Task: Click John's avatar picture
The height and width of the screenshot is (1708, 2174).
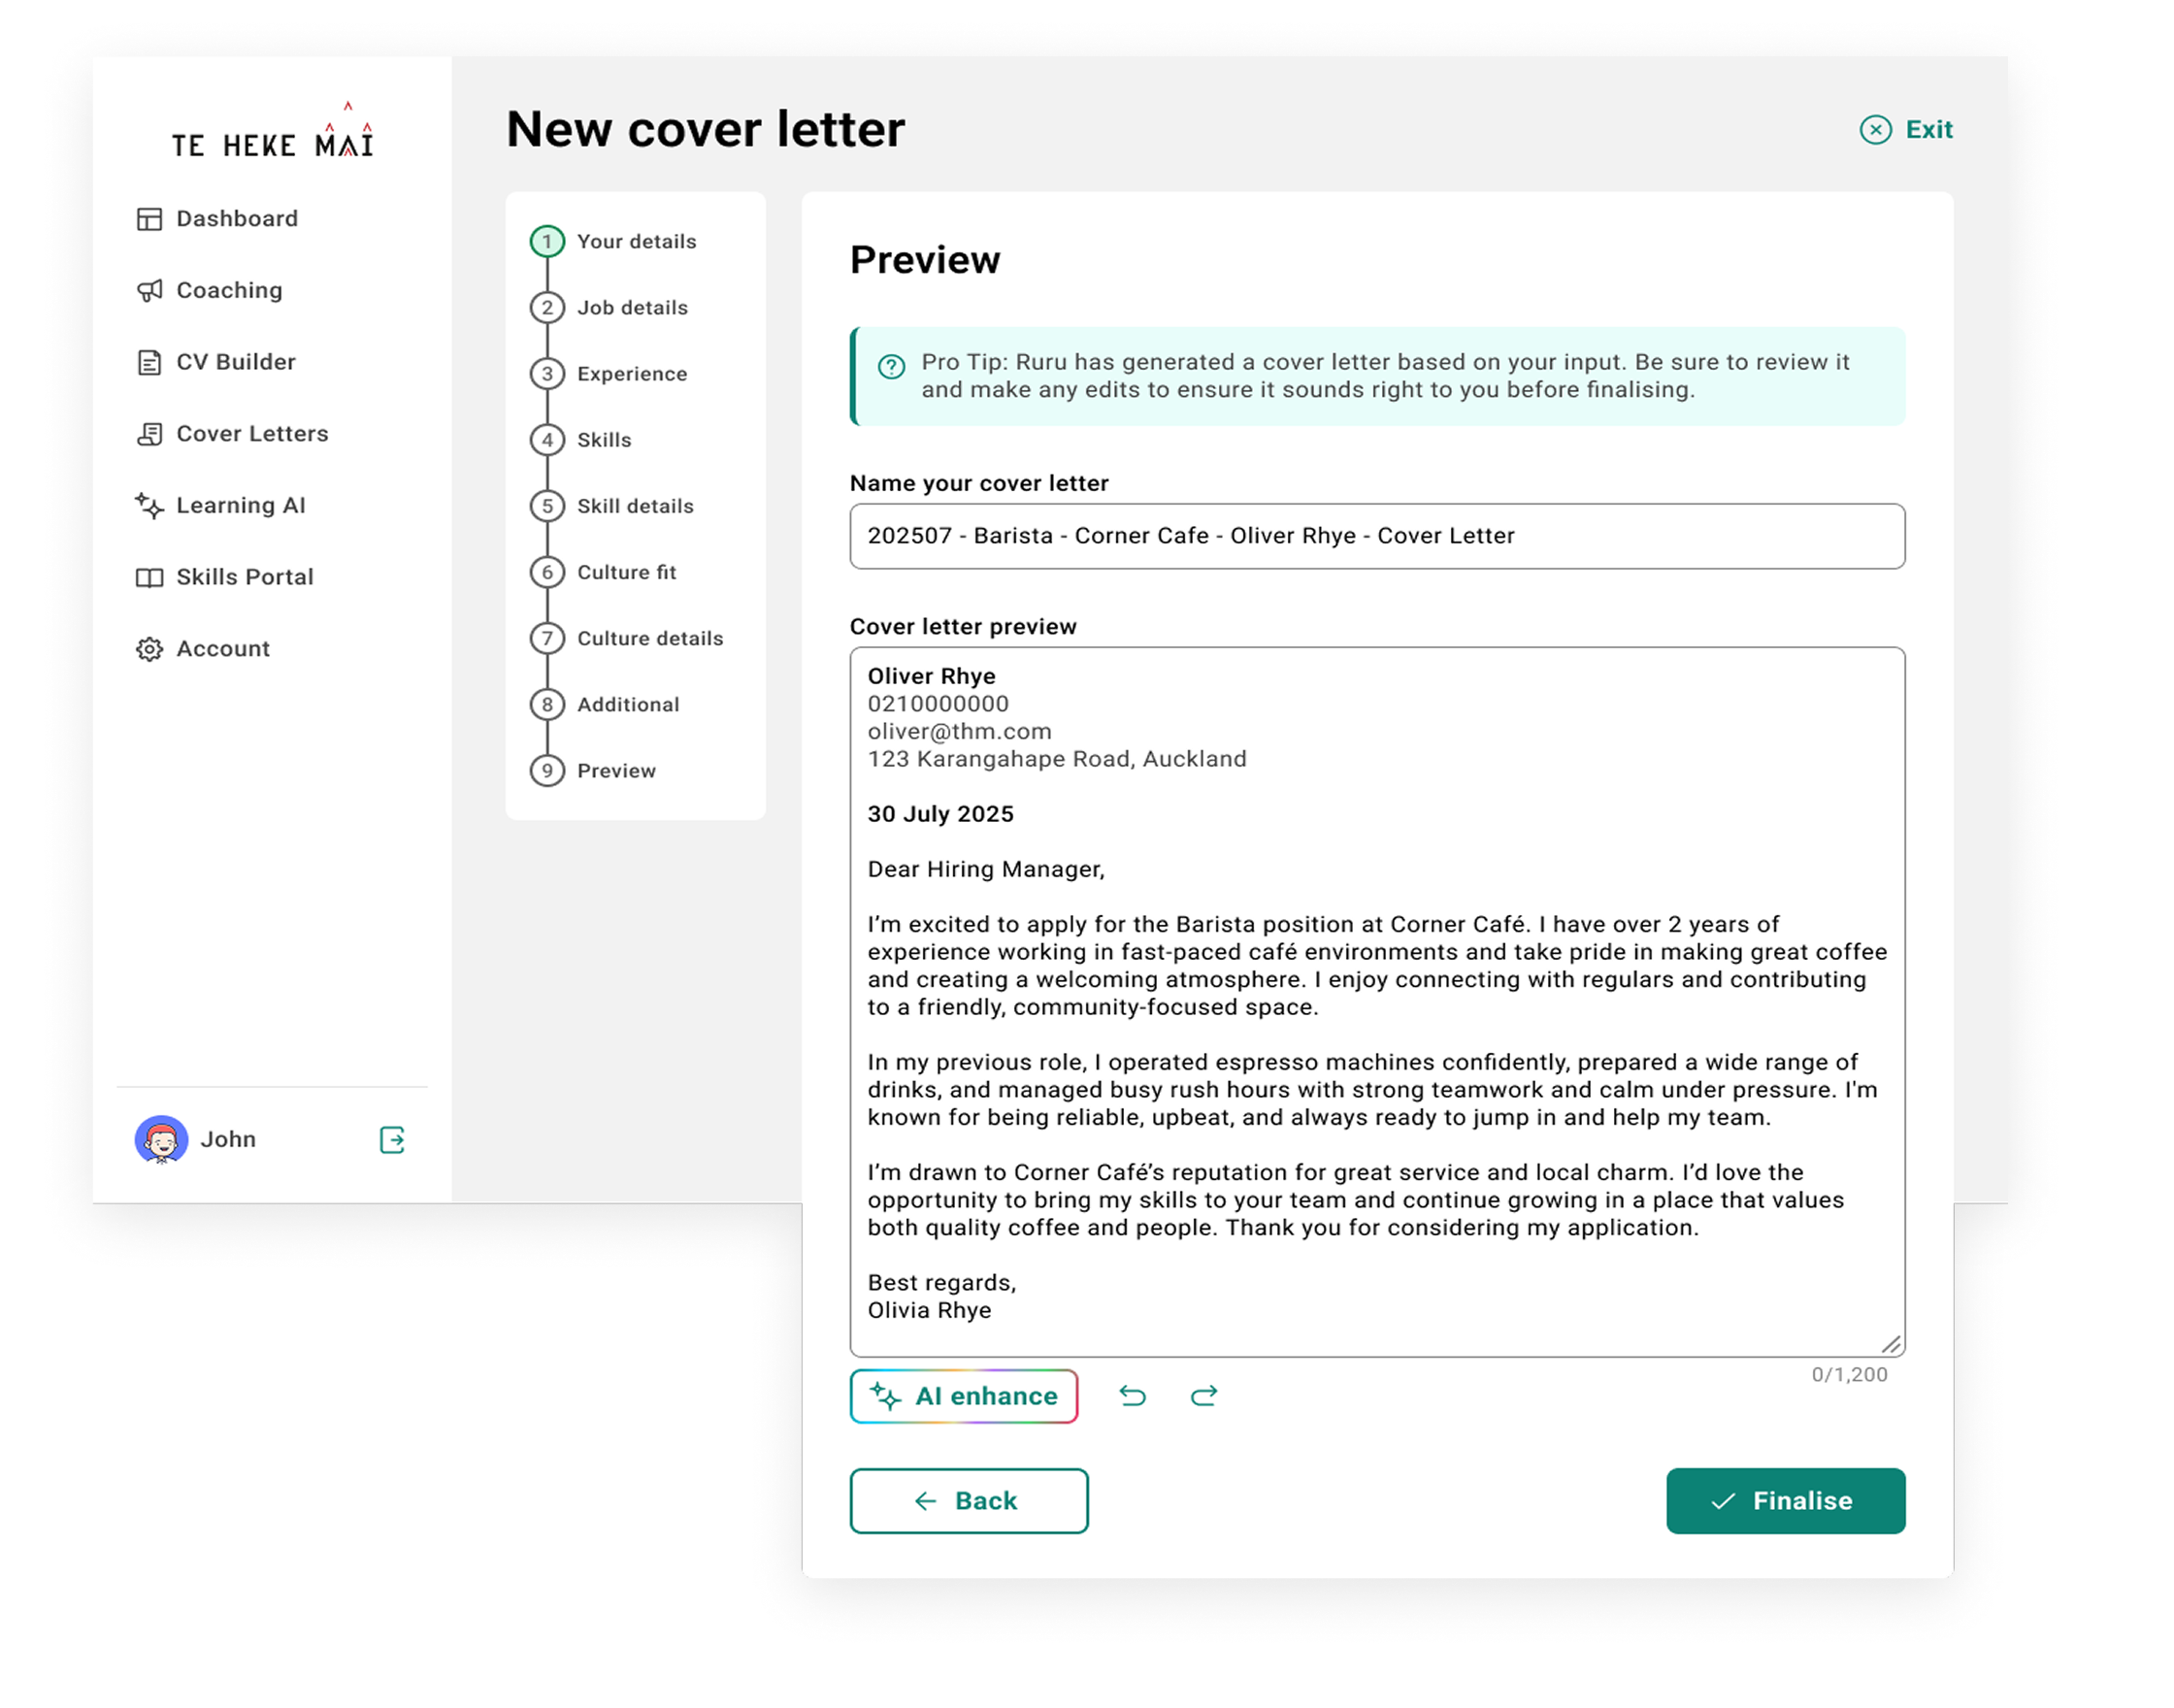Action: tap(161, 1140)
